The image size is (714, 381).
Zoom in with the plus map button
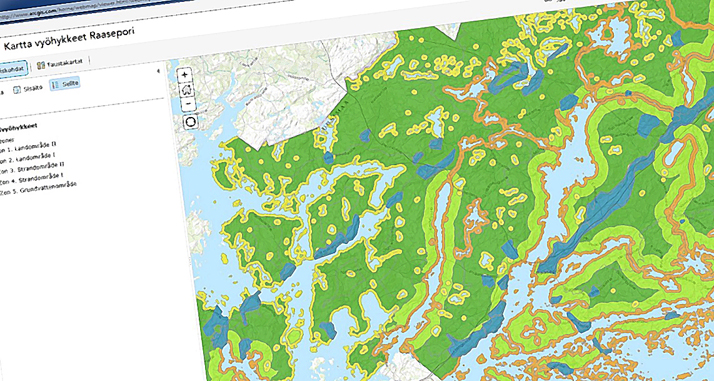click(184, 75)
